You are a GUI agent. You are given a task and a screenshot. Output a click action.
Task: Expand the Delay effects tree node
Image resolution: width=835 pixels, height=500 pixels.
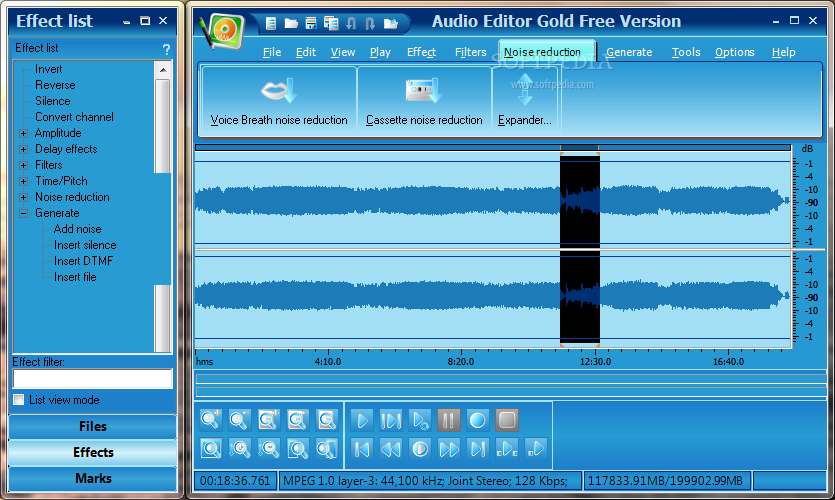click(23, 149)
